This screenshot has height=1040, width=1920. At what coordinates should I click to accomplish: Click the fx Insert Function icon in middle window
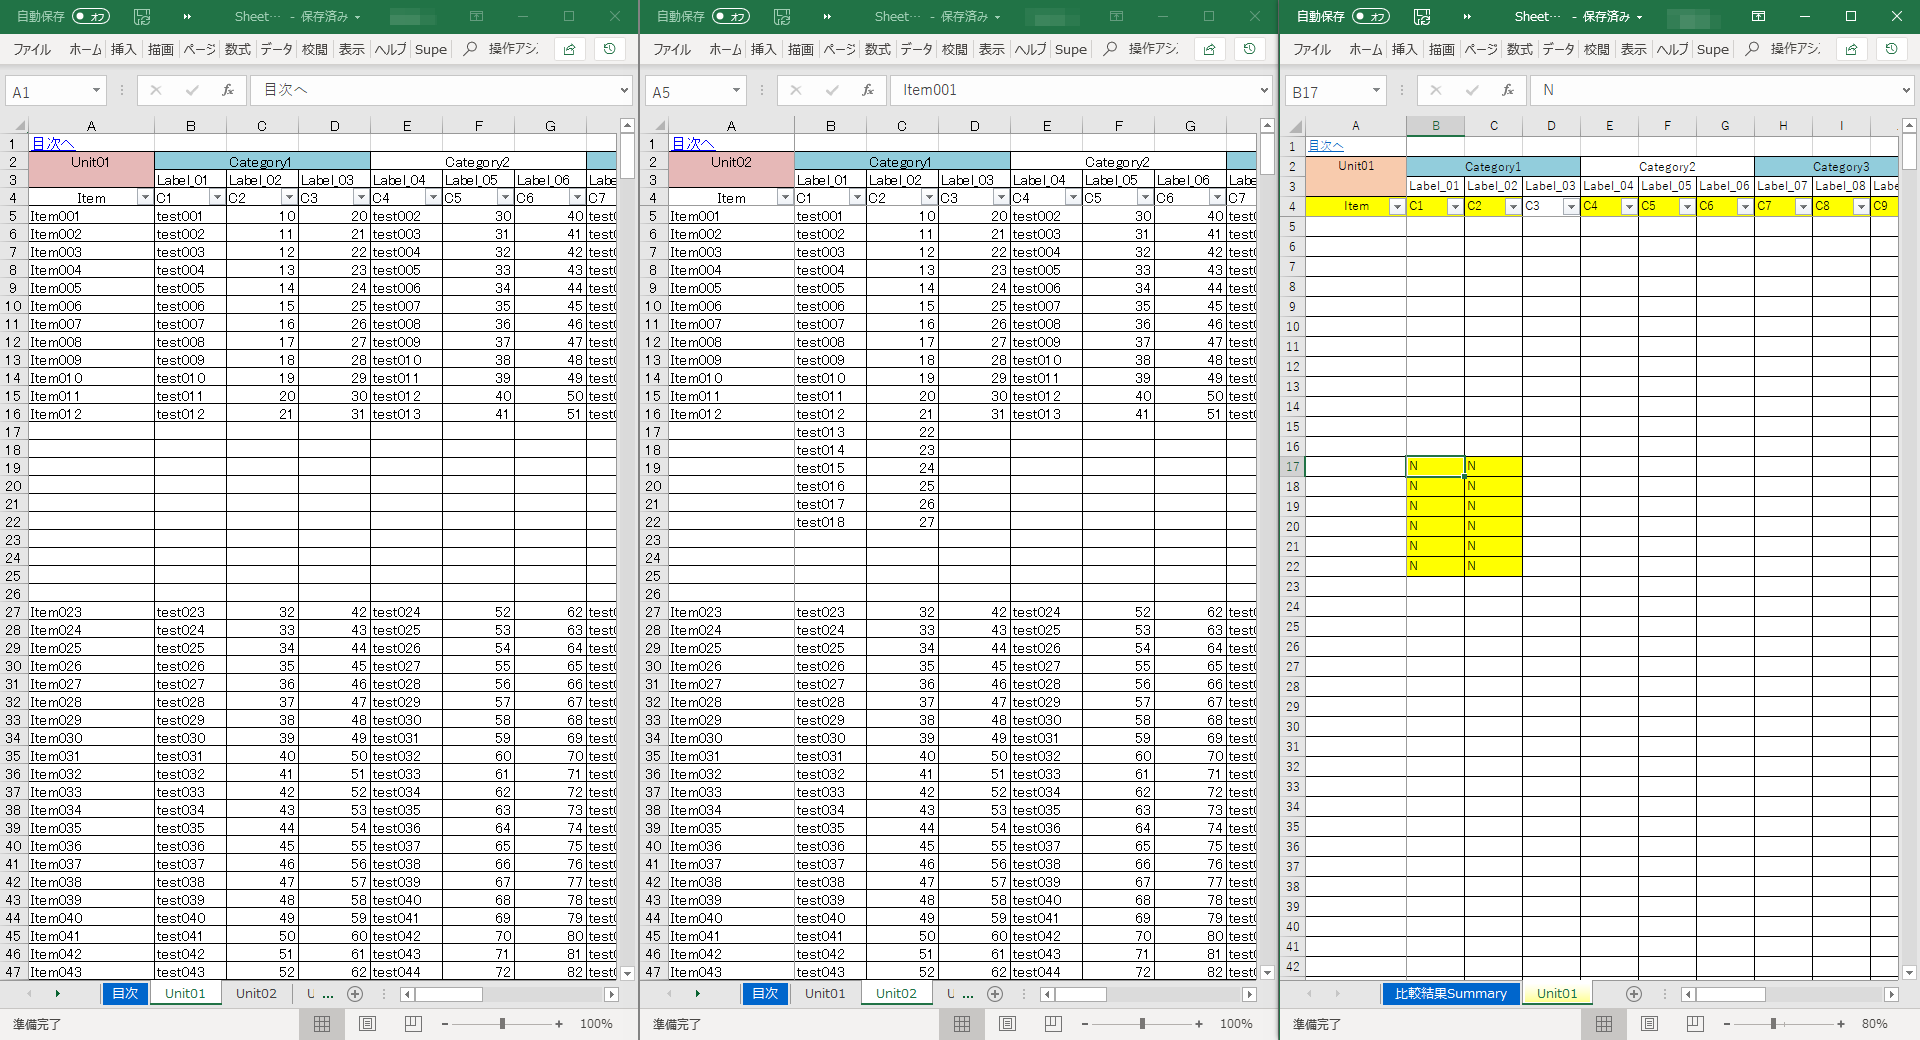pyautogui.click(x=868, y=91)
